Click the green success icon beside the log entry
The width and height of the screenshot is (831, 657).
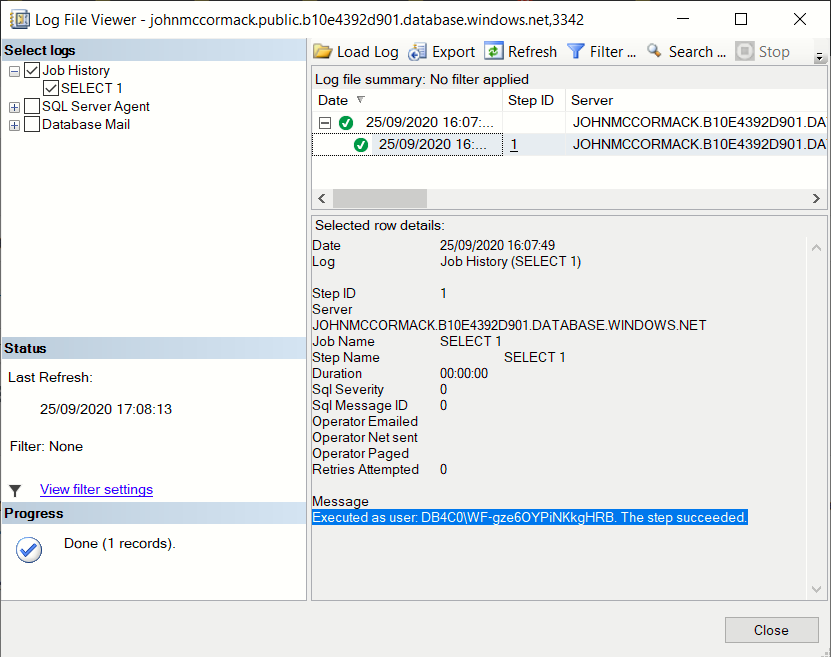346,123
